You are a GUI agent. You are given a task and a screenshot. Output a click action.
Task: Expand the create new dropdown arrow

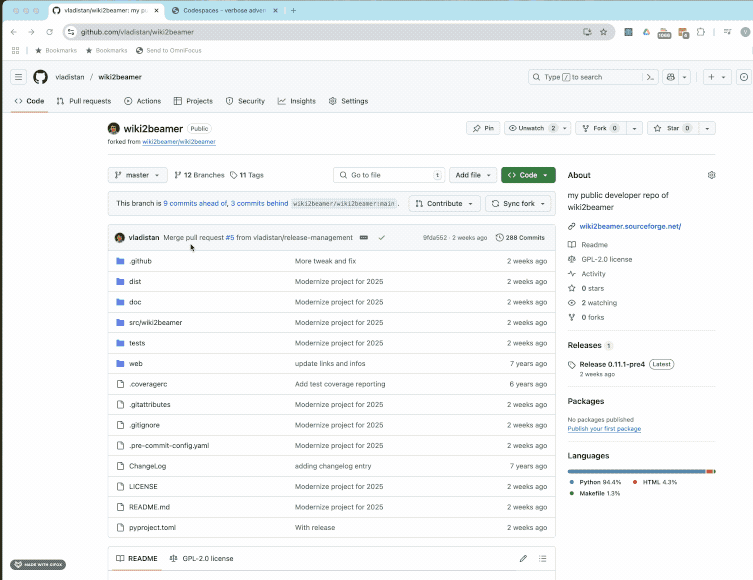(x=723, y=77)
